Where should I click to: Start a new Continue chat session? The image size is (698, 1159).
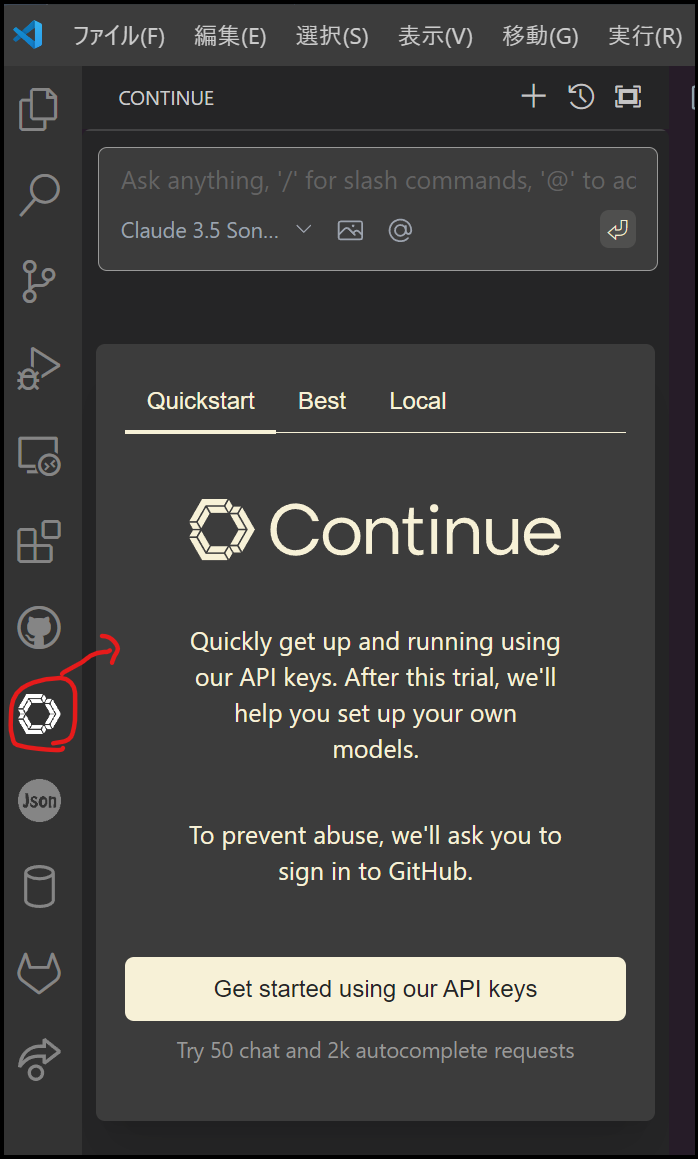coord(533,97)
